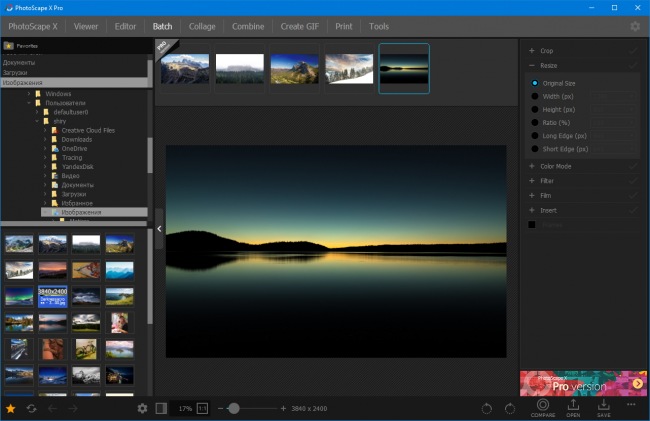
Task: Open the Favorites star in bottom toolbar
Action: [10, 409]
